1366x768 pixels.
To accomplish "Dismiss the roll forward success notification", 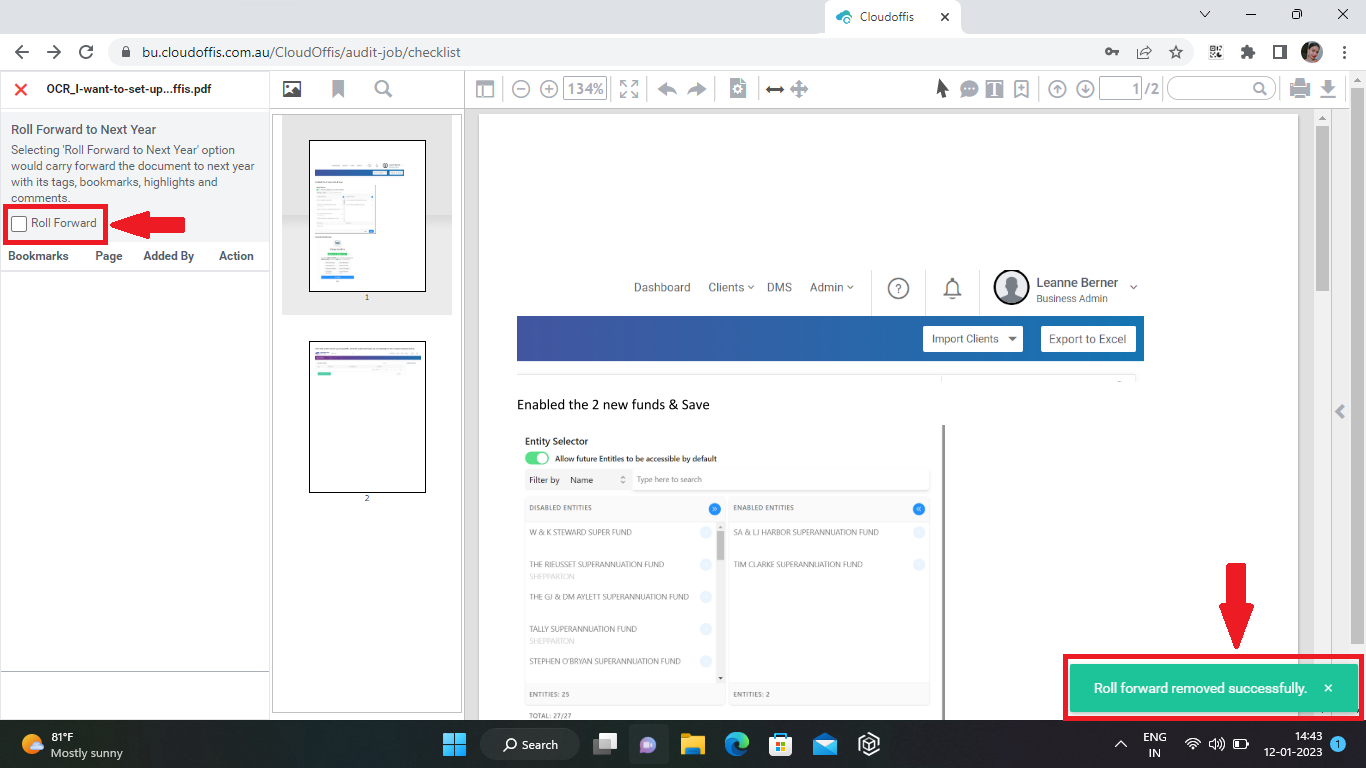I will [1328, 688].
